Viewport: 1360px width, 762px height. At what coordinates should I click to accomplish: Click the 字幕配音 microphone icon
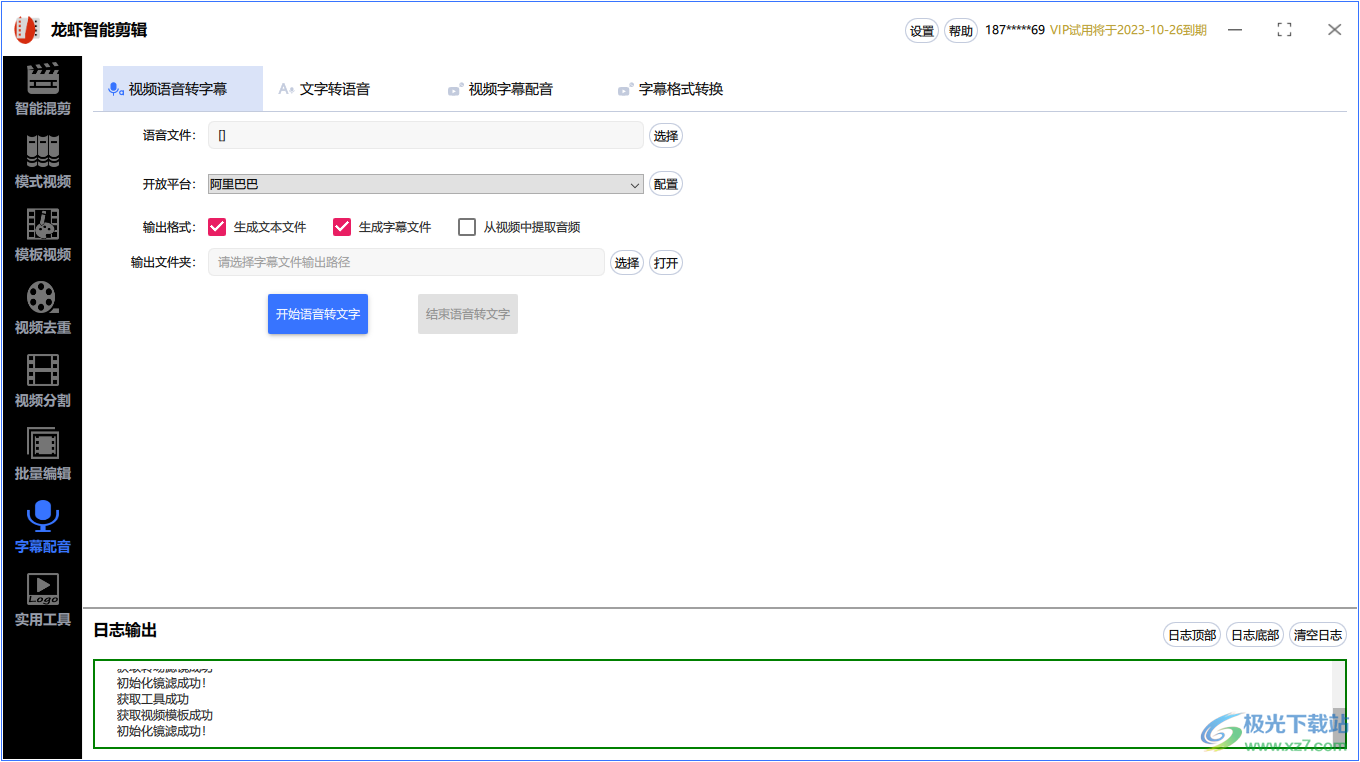pos(42,517)
